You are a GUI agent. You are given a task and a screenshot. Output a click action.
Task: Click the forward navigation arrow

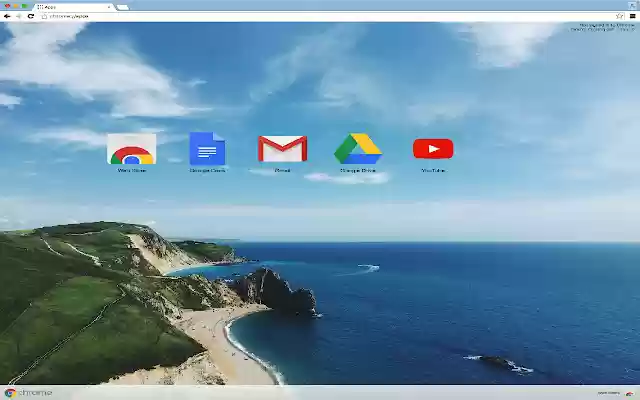(19, 16)
